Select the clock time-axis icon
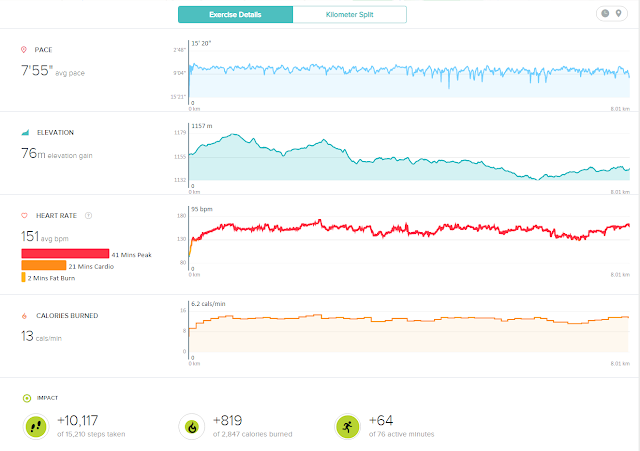The width and height of the screenshot is (640, 451). click(605, 13)
